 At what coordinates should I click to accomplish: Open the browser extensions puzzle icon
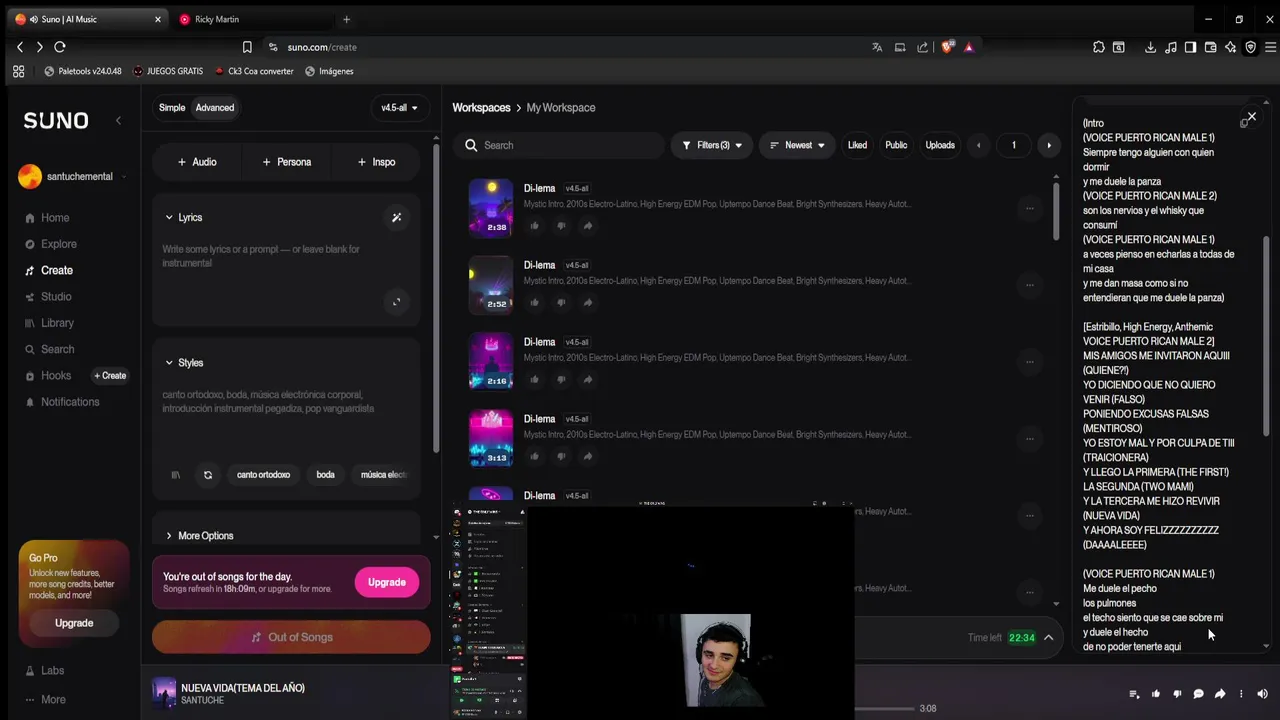click(1099, 47)
